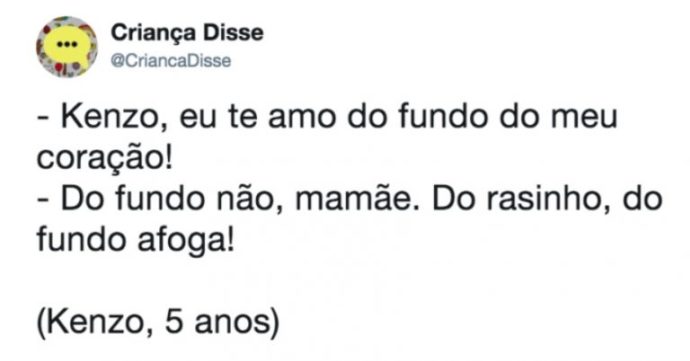The image size is (690, 361).
Task: Visit the @CriancaDisse handle link
Action: (x=171, y=61)
